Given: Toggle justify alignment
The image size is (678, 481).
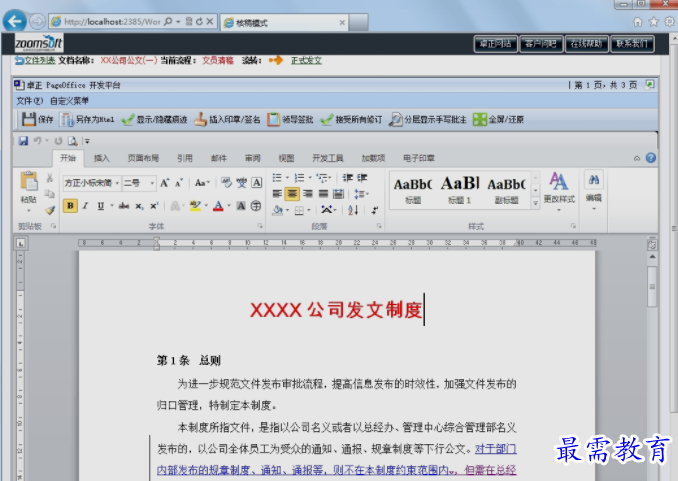Looking at the screenshot, I should [x=323, y=194].
